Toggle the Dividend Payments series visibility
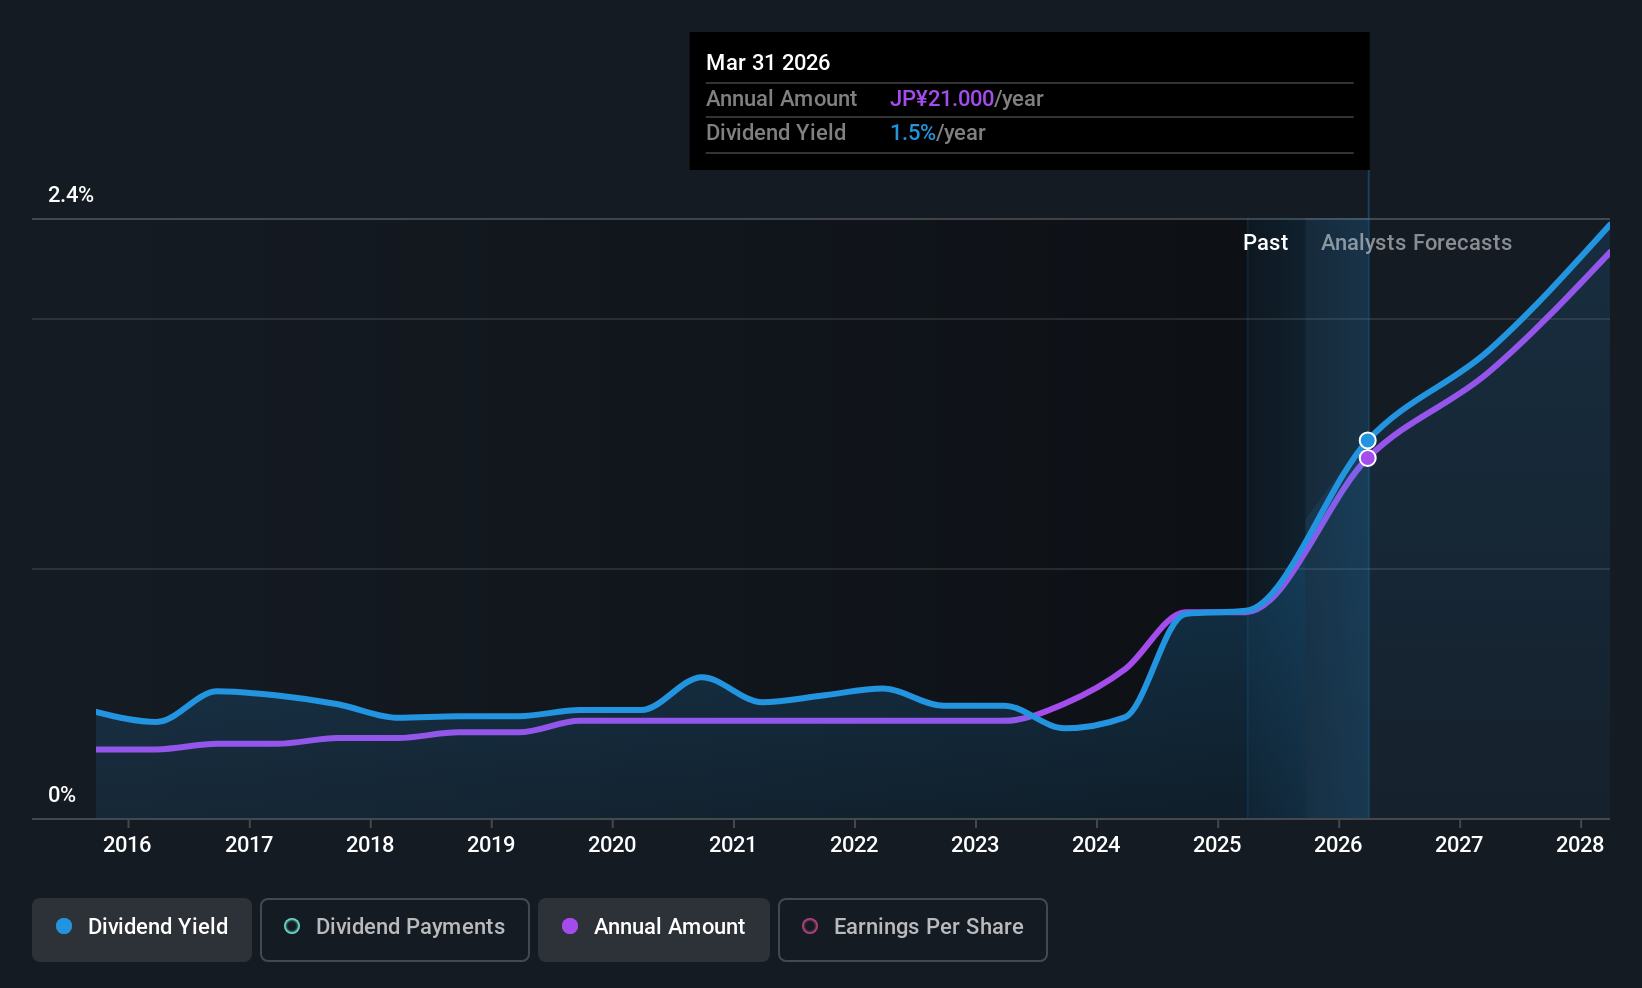This screenshot has width=1642, height=988. [x=394, y=927]
